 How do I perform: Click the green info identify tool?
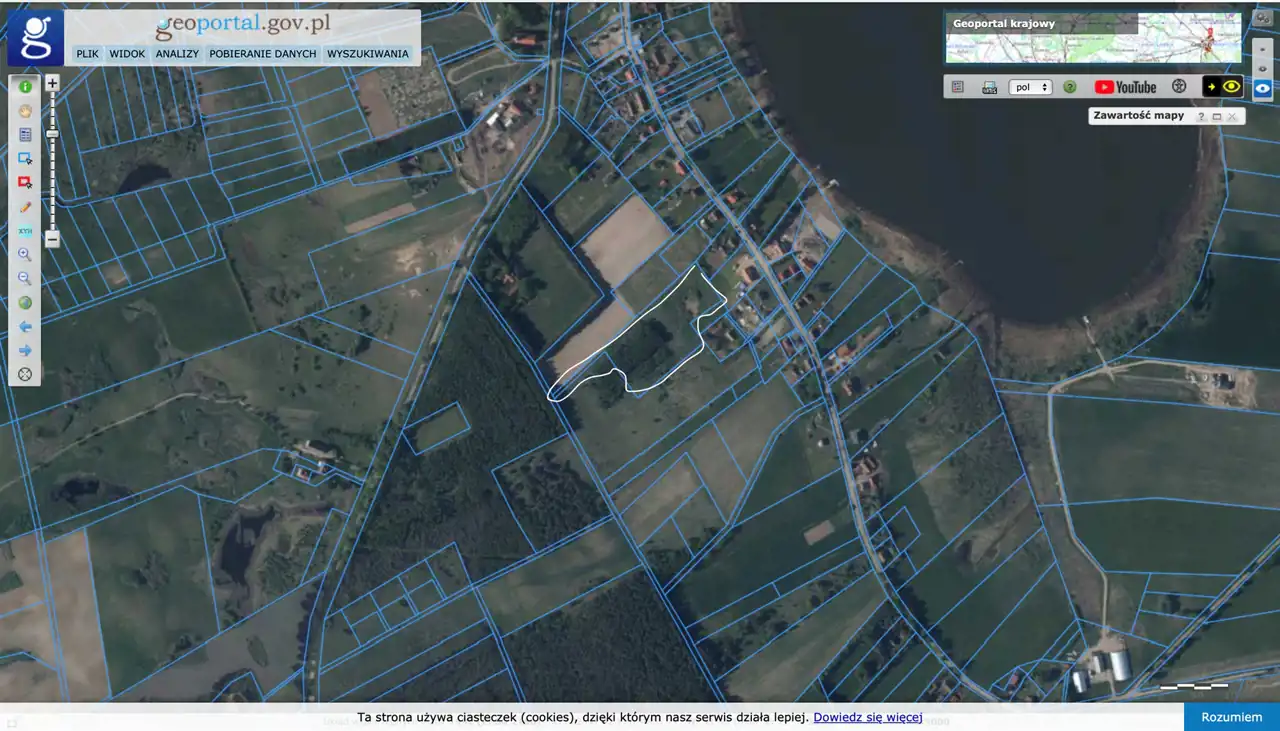pyautogui.click(x=25, y=87)
